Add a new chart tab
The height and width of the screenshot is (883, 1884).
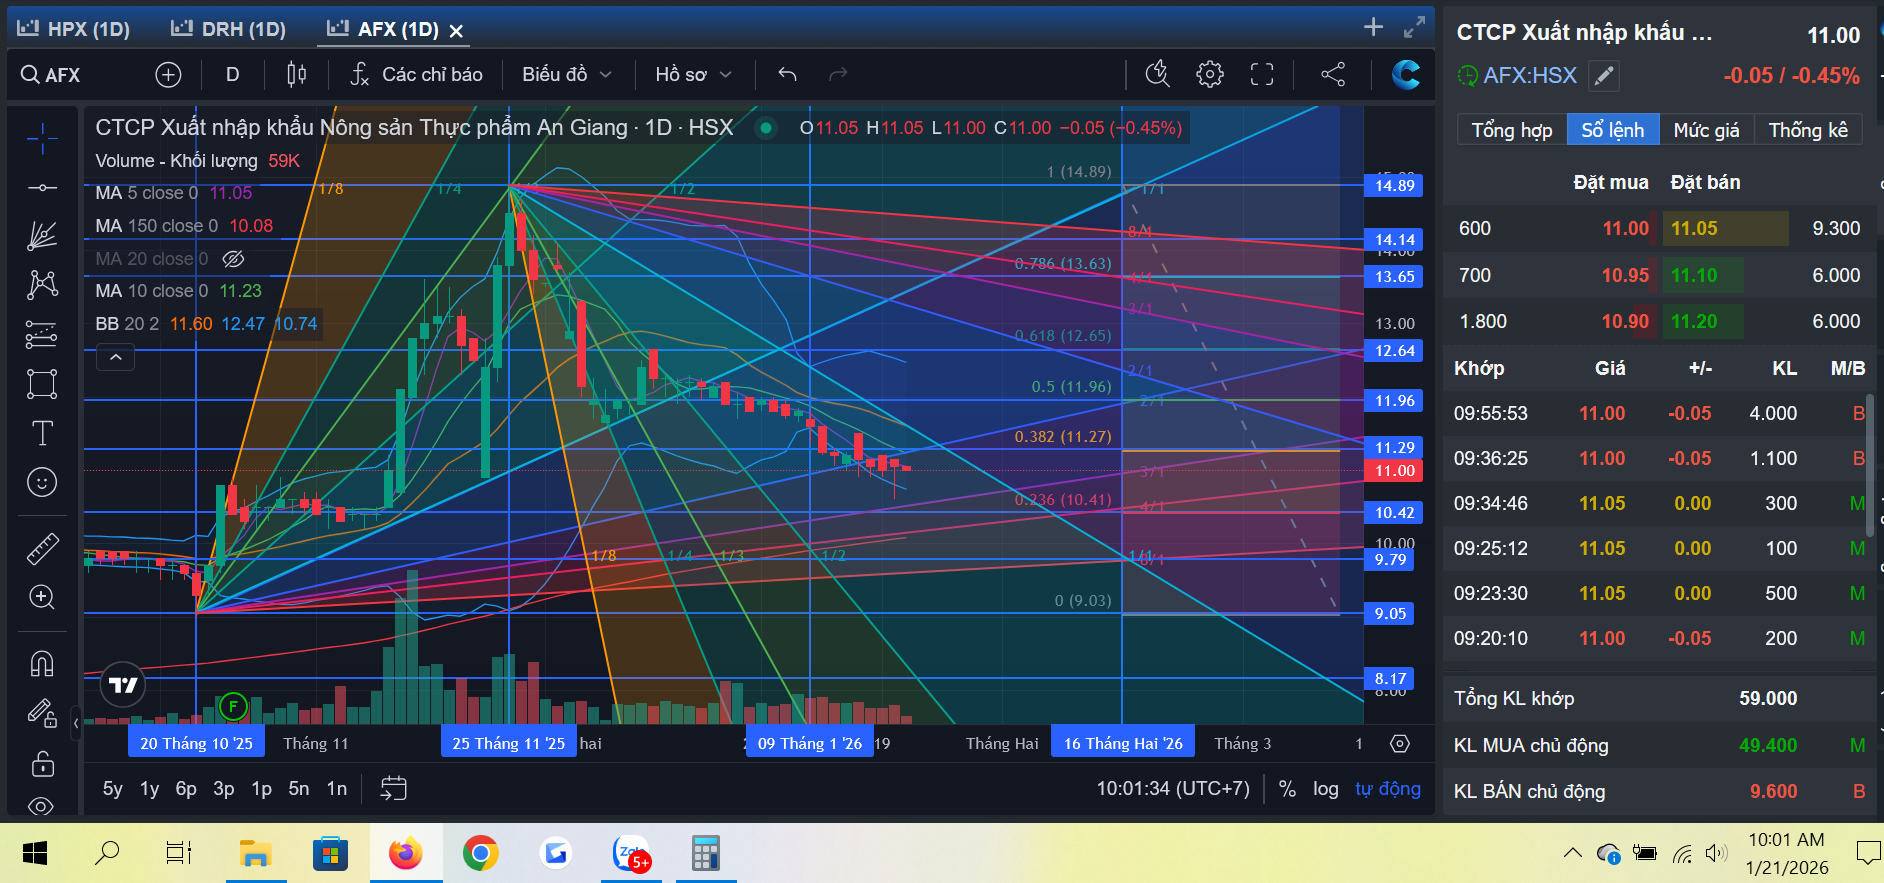pyautogui.click(x=1373, y=27)
